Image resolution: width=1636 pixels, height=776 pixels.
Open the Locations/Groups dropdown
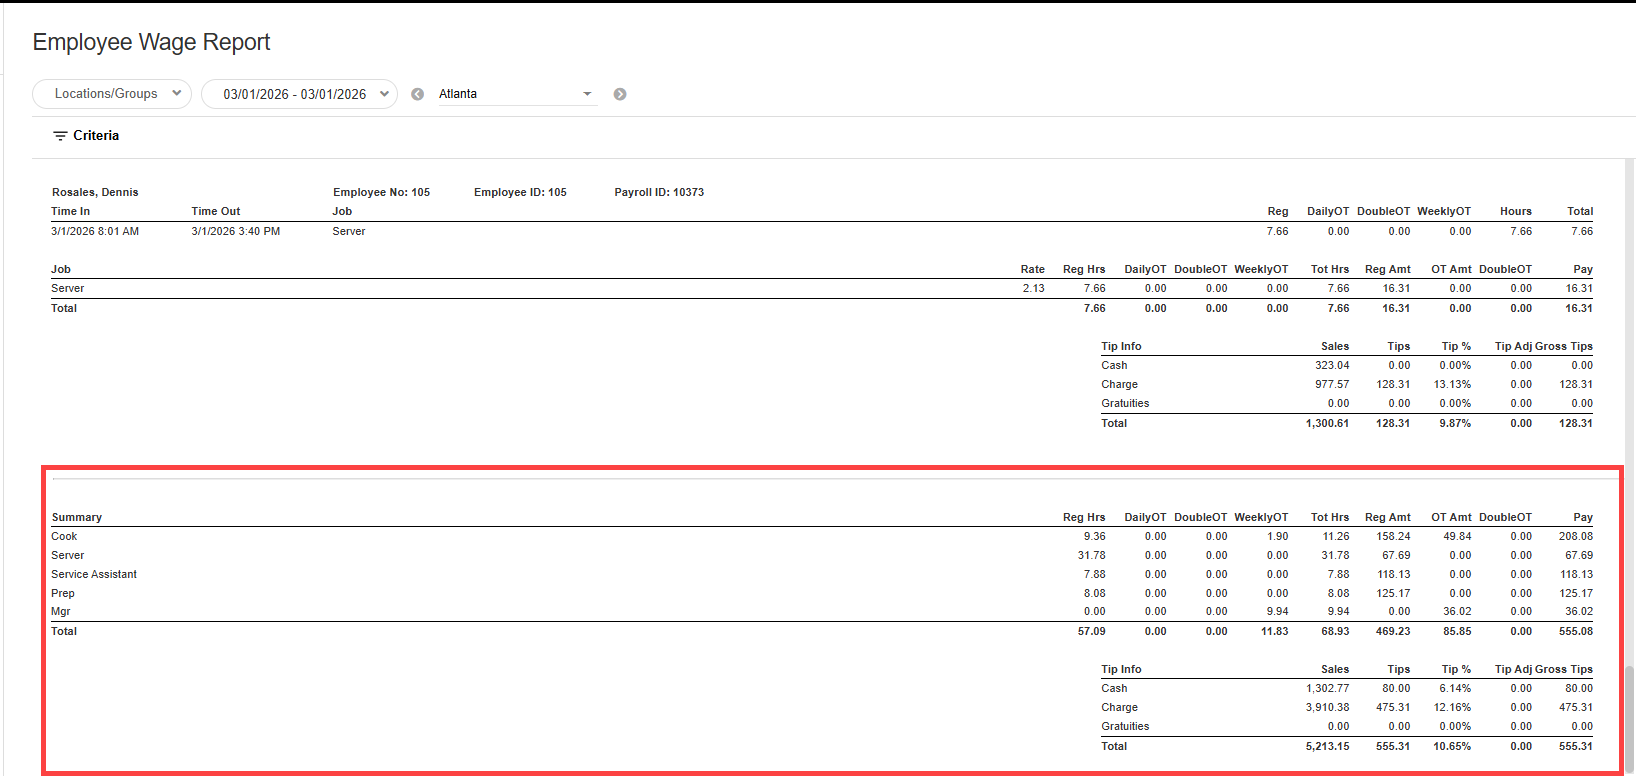coord(112,94)
